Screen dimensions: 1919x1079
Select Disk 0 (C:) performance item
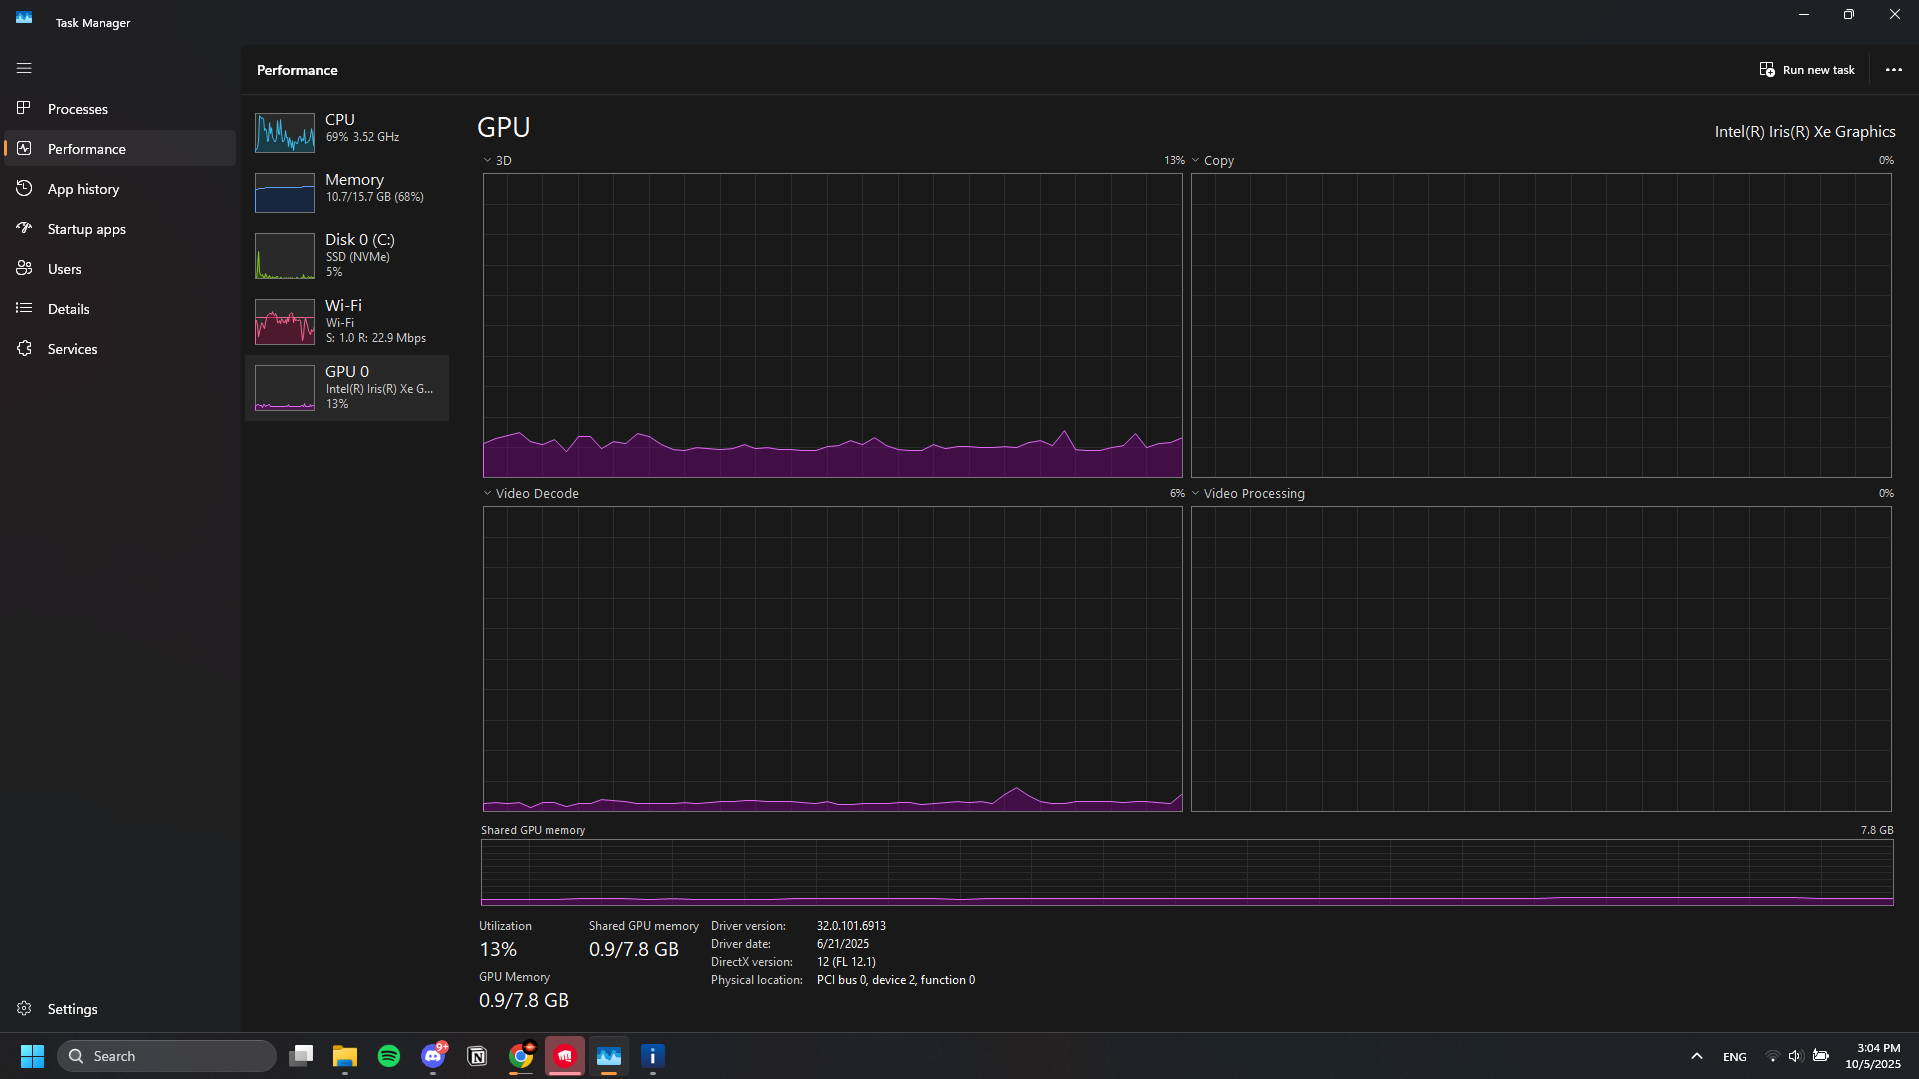(x=347, y=255)
